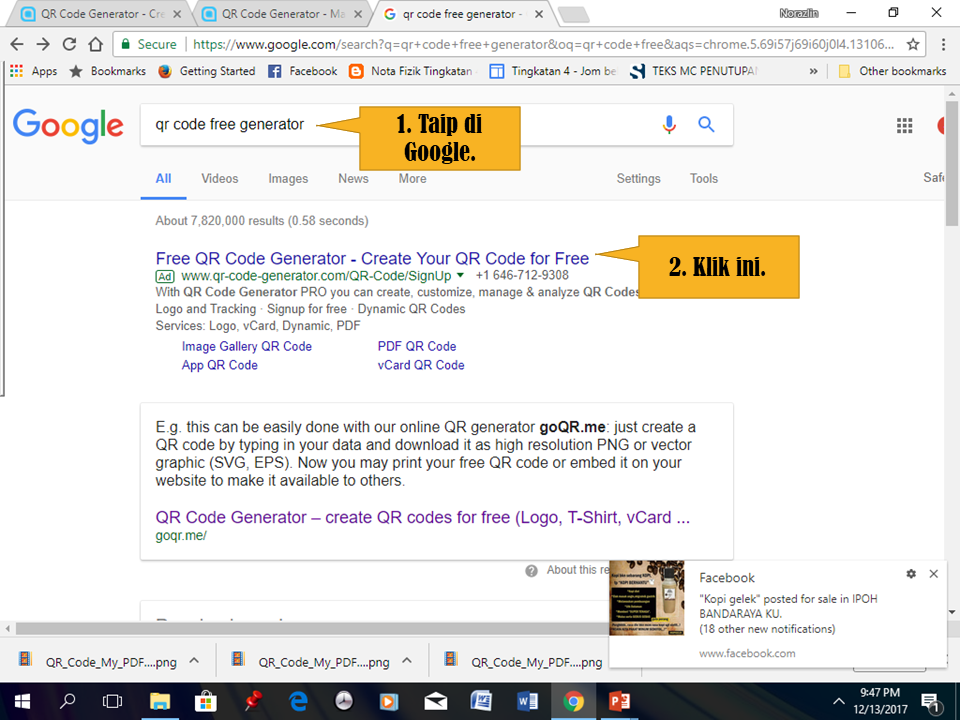Open File Explorer from the taskbar
Screen dimensions: 960x720
click(x=160, y=702)
